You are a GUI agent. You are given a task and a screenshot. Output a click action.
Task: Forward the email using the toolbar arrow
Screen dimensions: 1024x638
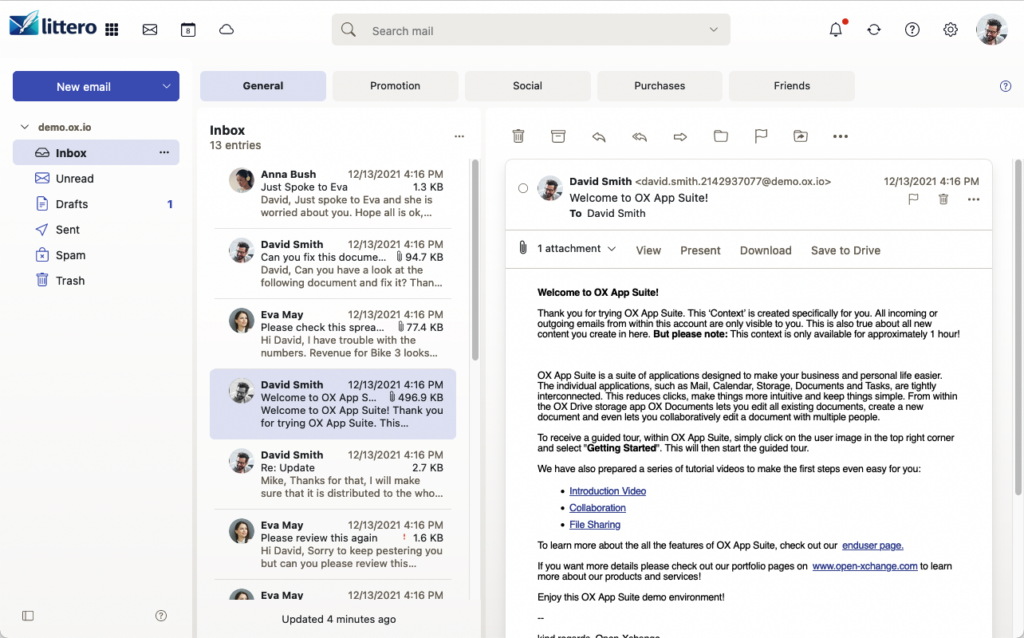click(680, 136)
